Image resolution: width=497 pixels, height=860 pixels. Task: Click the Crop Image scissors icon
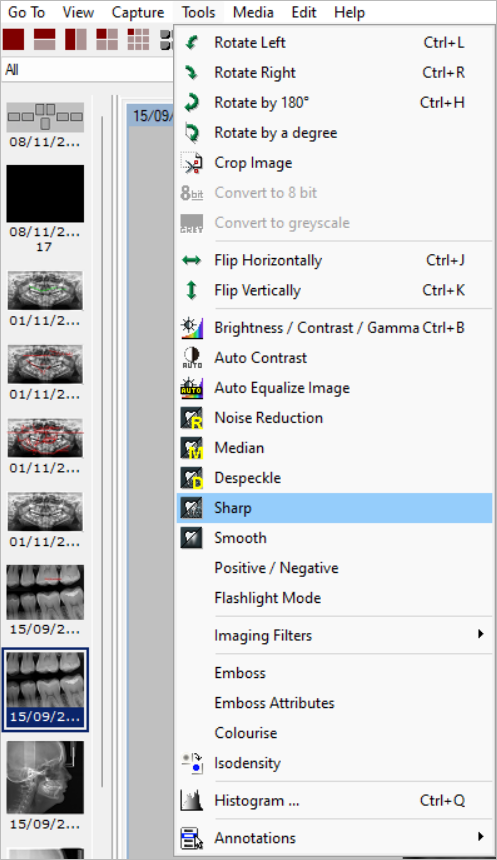[191, 163]
